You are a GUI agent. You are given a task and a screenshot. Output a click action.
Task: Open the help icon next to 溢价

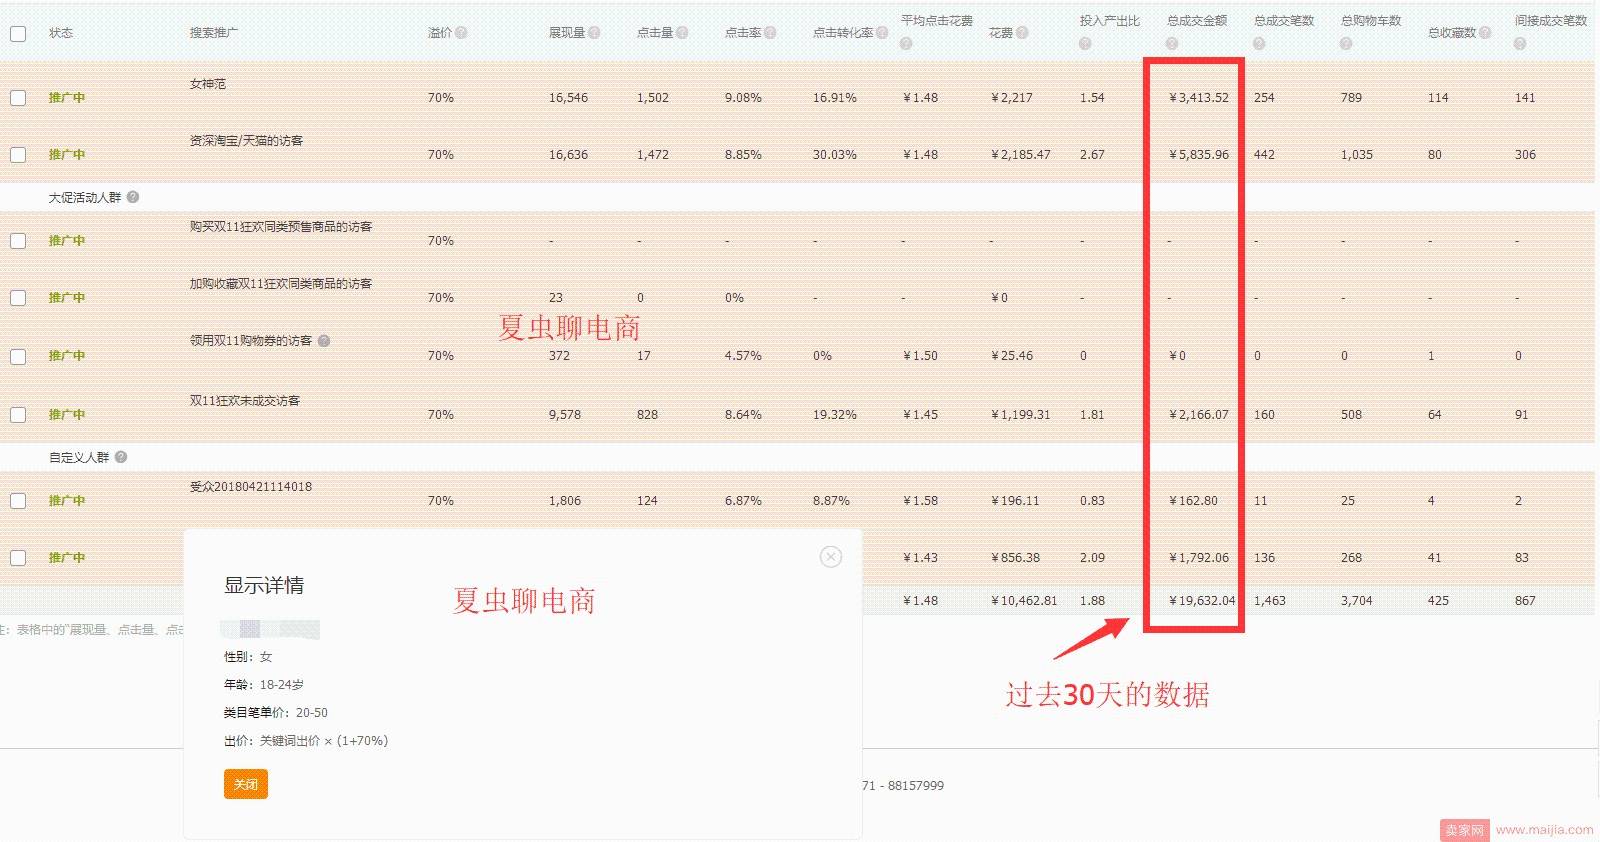coord(461,33)
